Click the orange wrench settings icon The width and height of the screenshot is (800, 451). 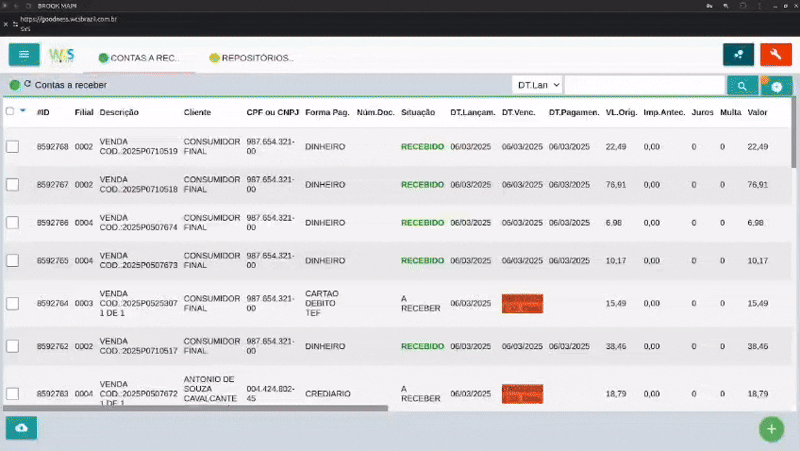click(x=776, y=55)
